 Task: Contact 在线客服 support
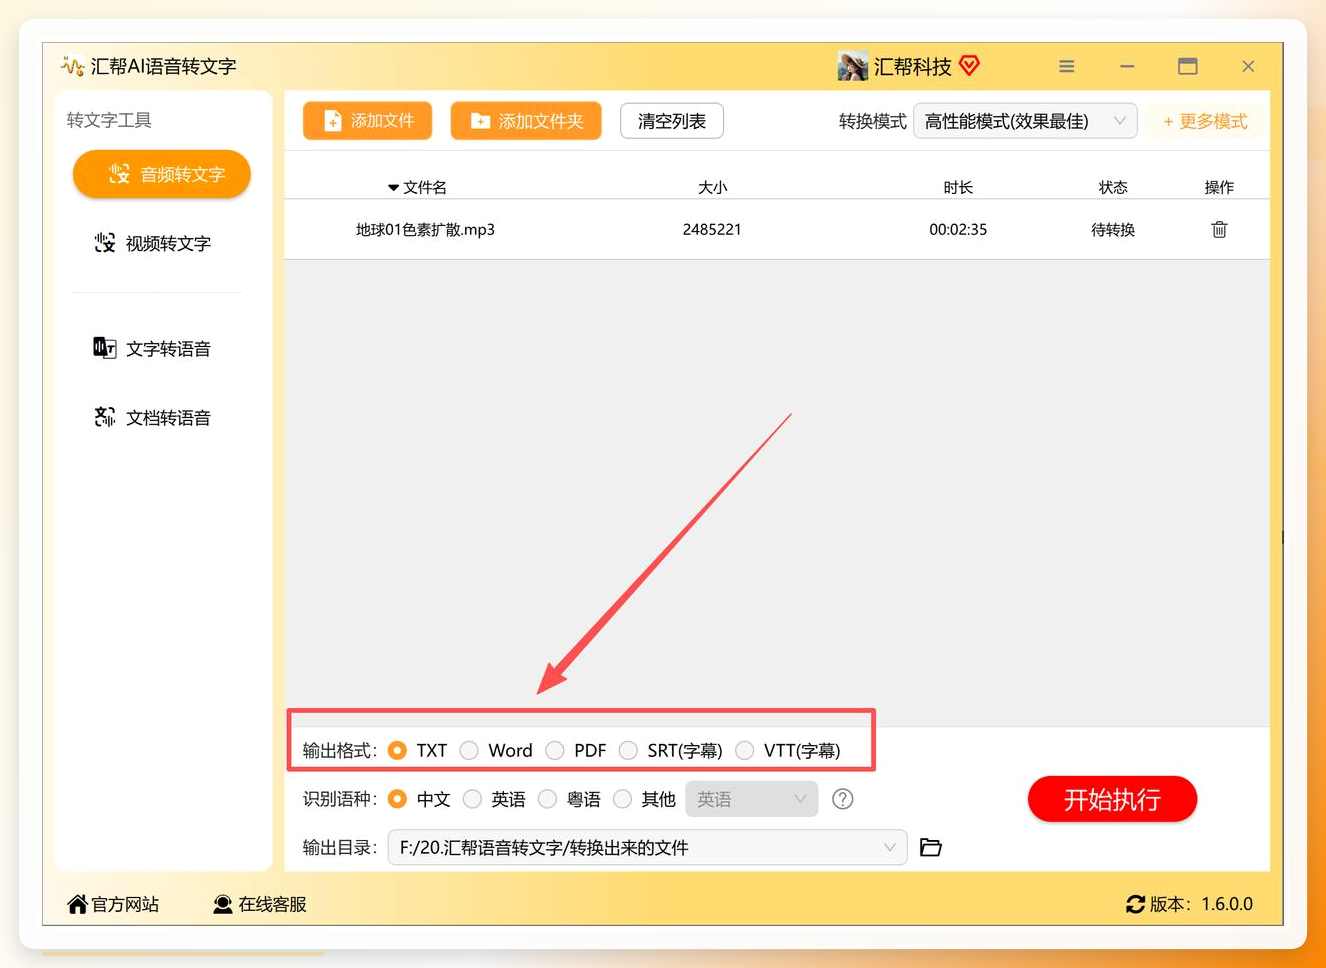point(260,904)
